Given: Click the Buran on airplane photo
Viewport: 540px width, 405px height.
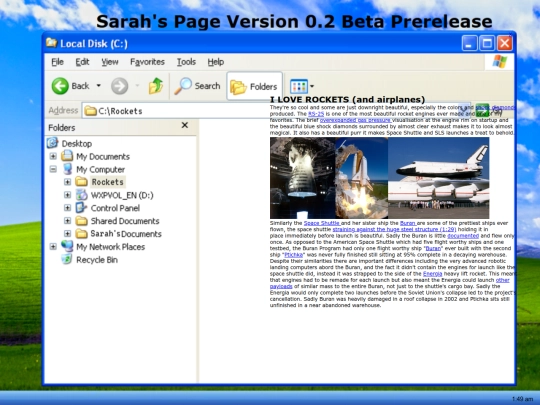Looking at the screenshot, I should coord(438,178).
